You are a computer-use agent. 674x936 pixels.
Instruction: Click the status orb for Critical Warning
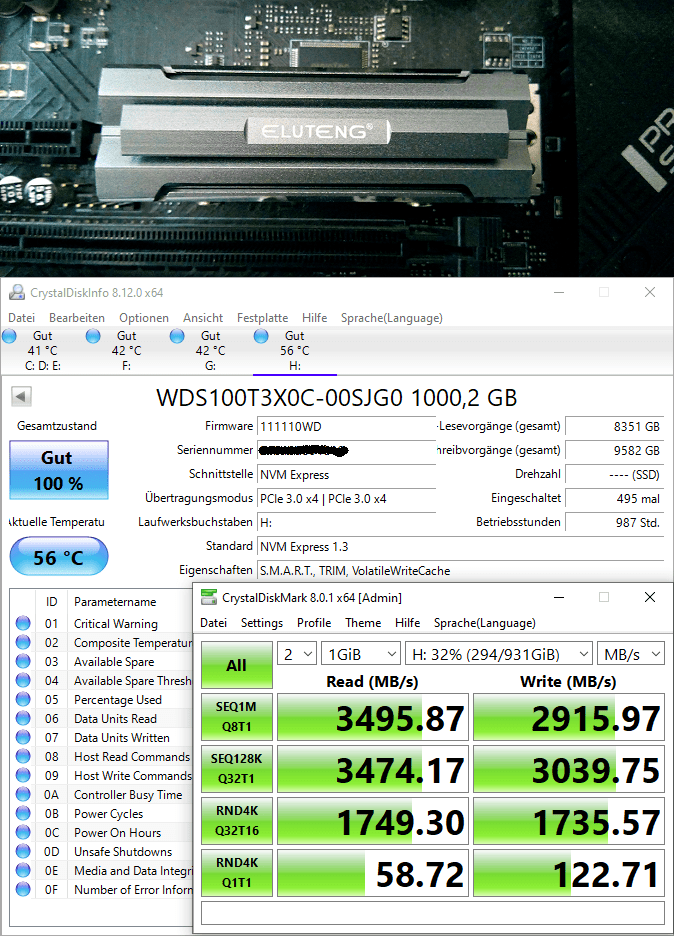23,623
